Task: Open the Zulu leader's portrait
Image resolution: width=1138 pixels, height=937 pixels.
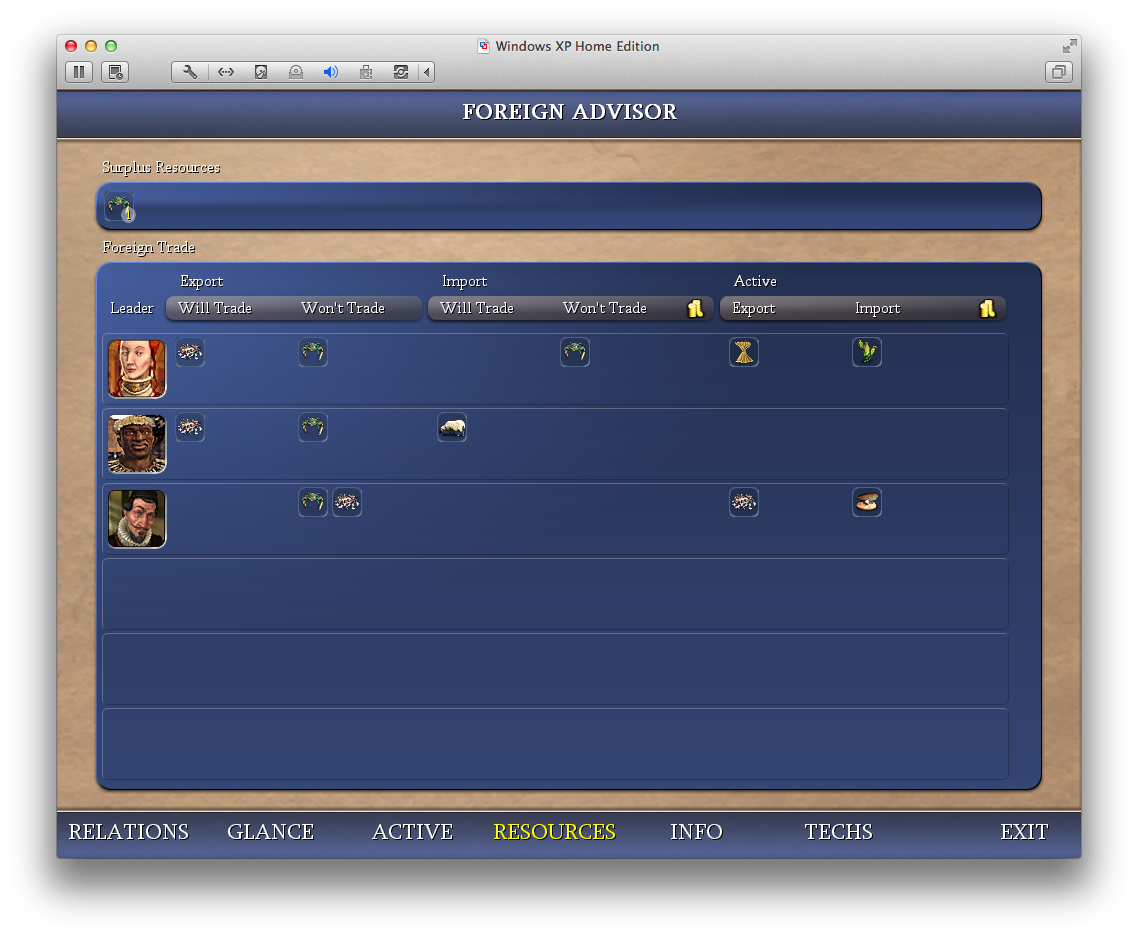Action: click(x=137, y=443)
